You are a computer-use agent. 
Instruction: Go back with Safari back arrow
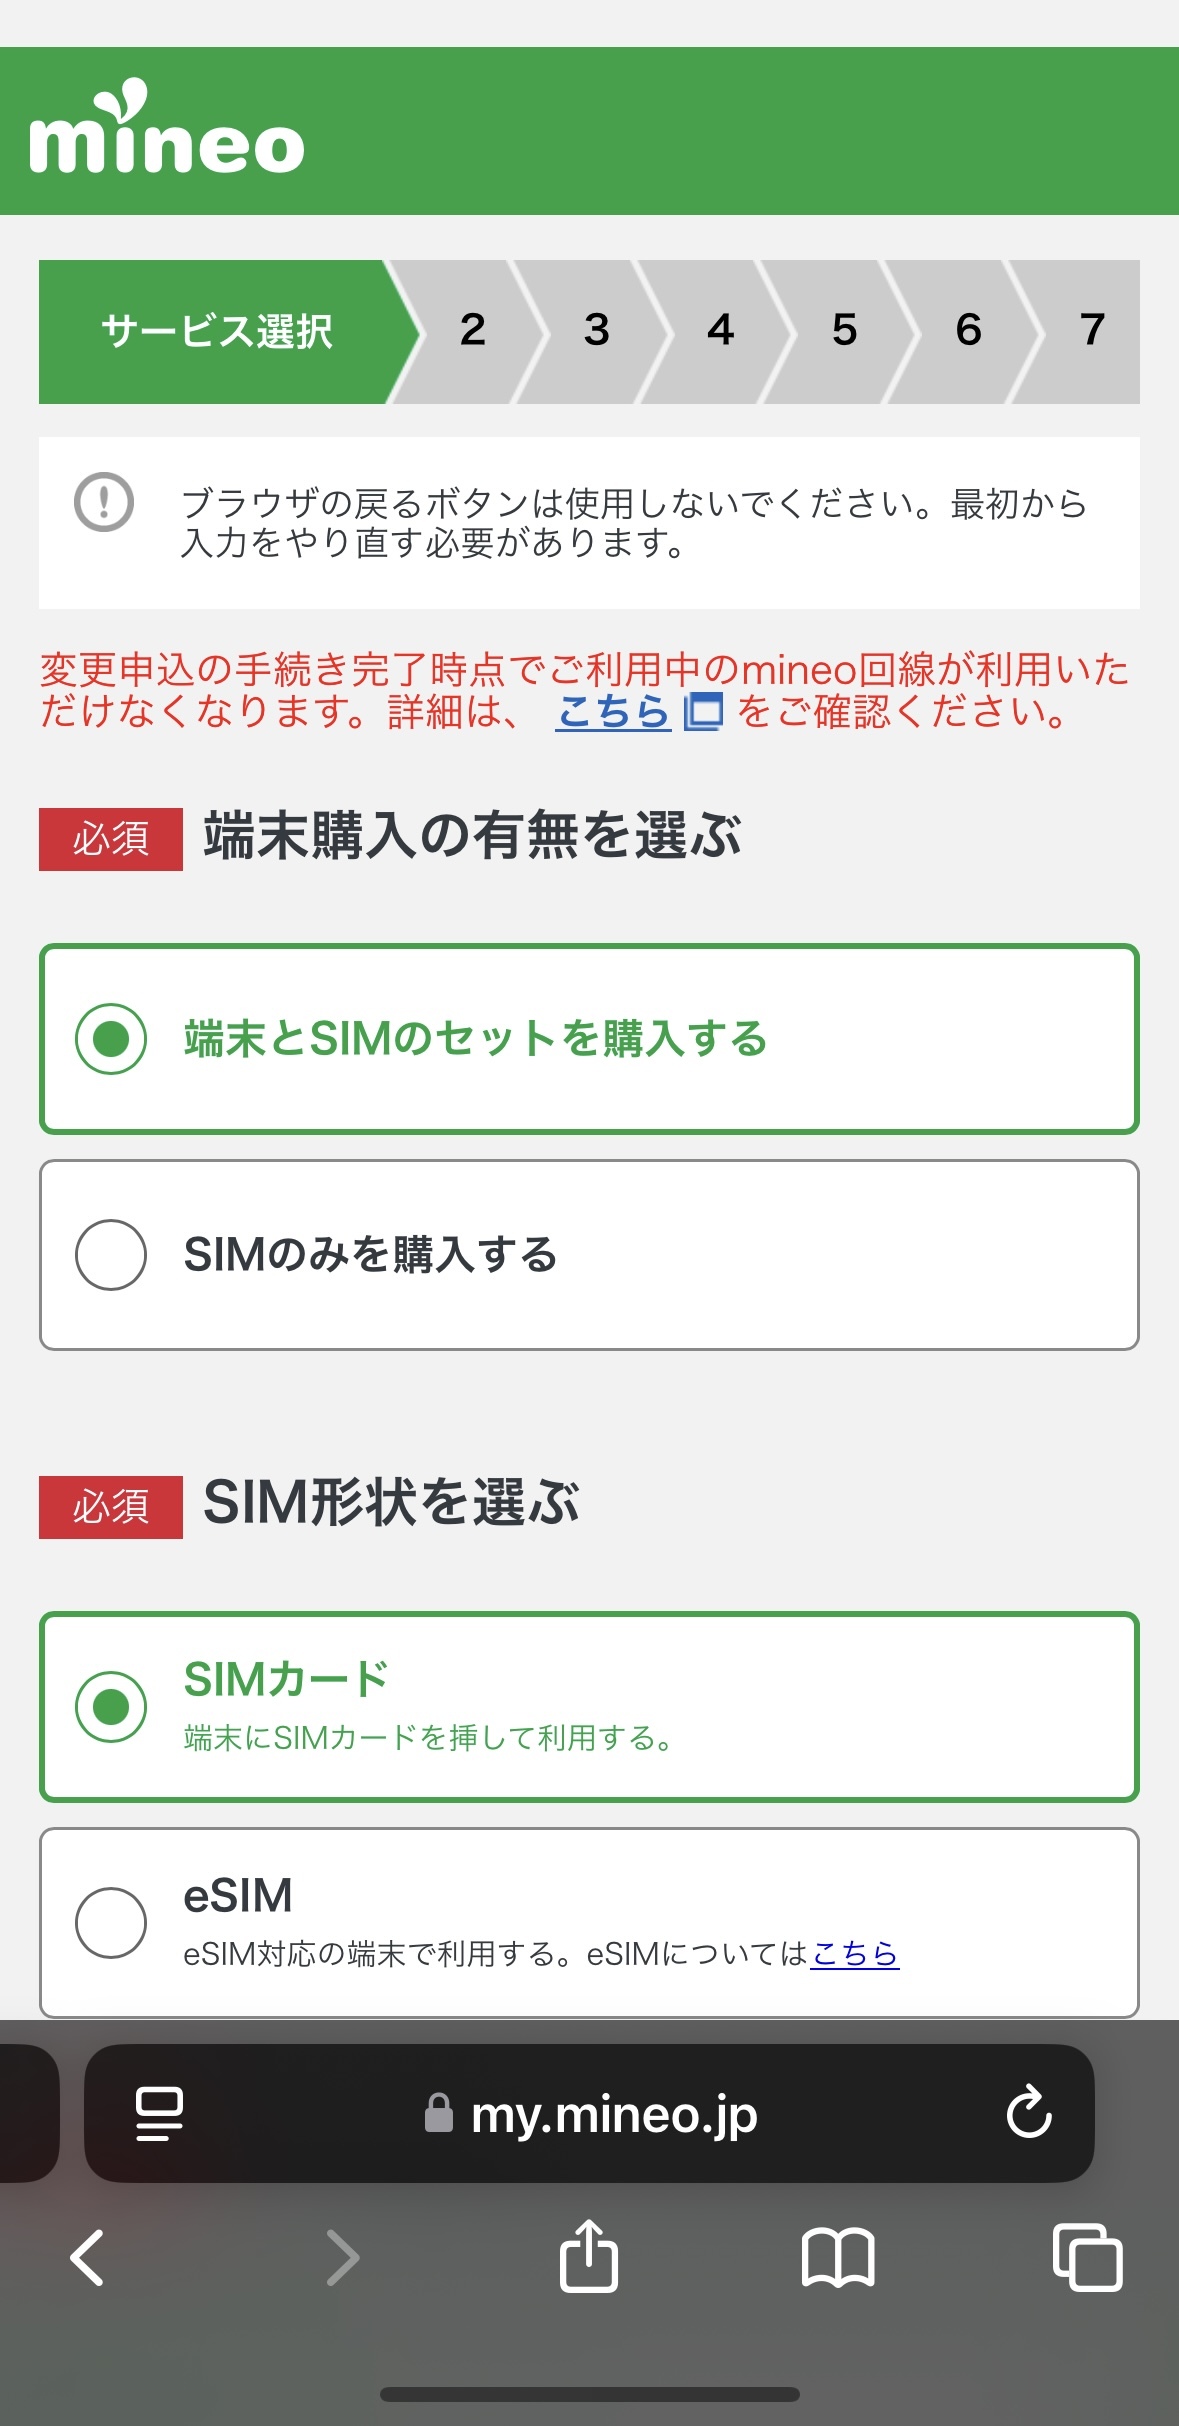tap(88, 2257)
